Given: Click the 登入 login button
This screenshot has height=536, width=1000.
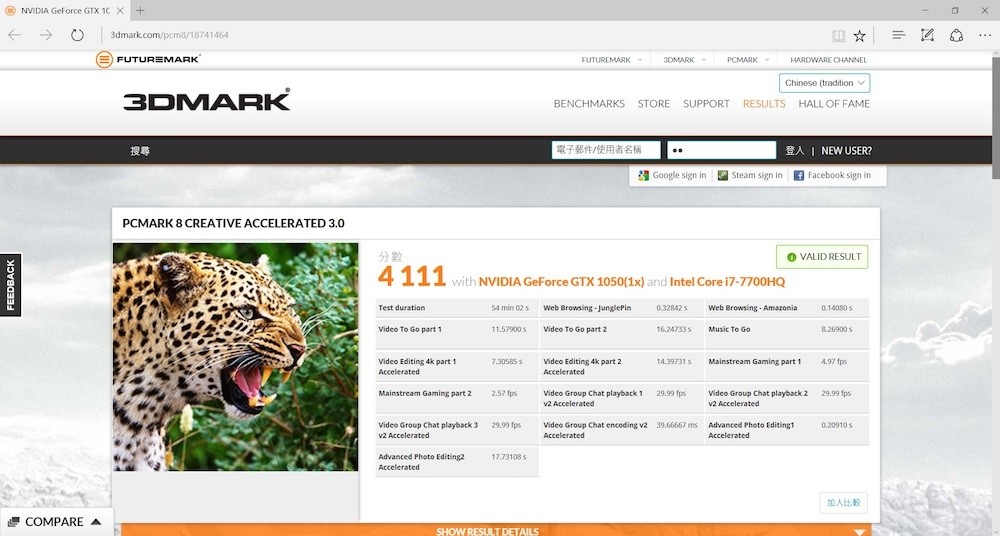Looking at the screenshot, I should [x=795, y=151].
